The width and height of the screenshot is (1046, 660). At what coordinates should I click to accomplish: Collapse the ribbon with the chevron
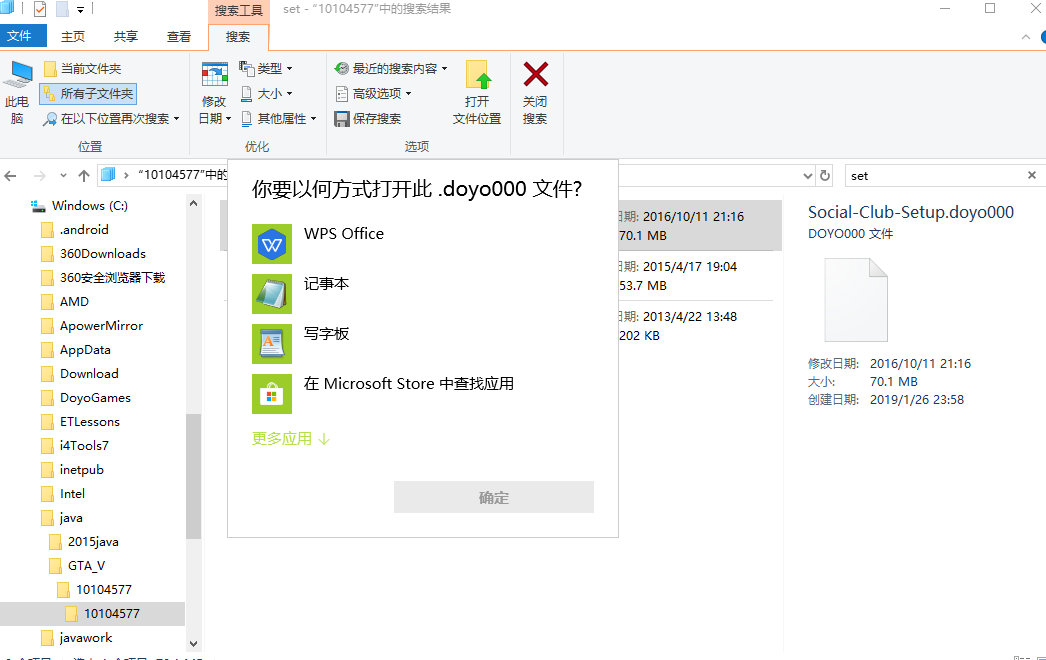[1026, 37]
